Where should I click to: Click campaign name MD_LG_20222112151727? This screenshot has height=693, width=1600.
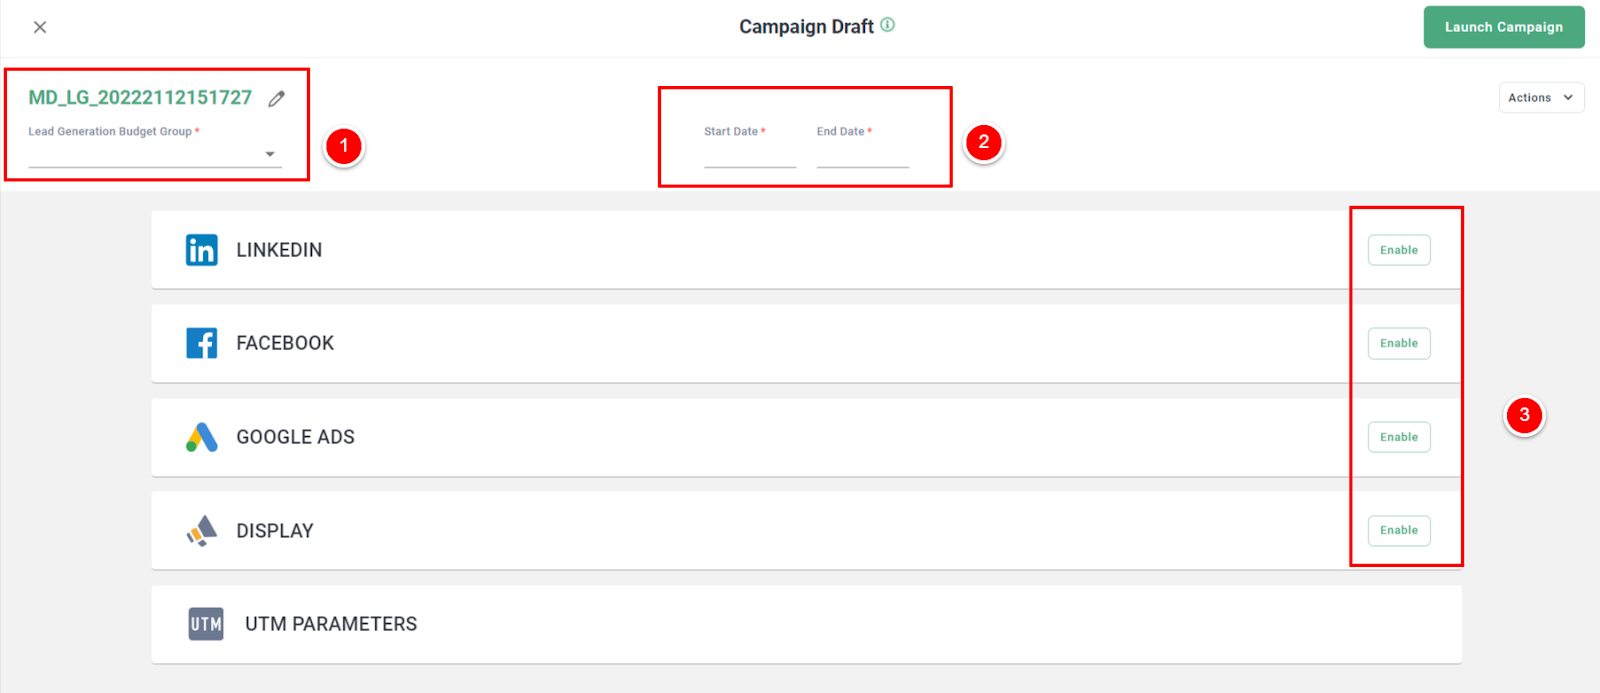(x=140, y=97)
